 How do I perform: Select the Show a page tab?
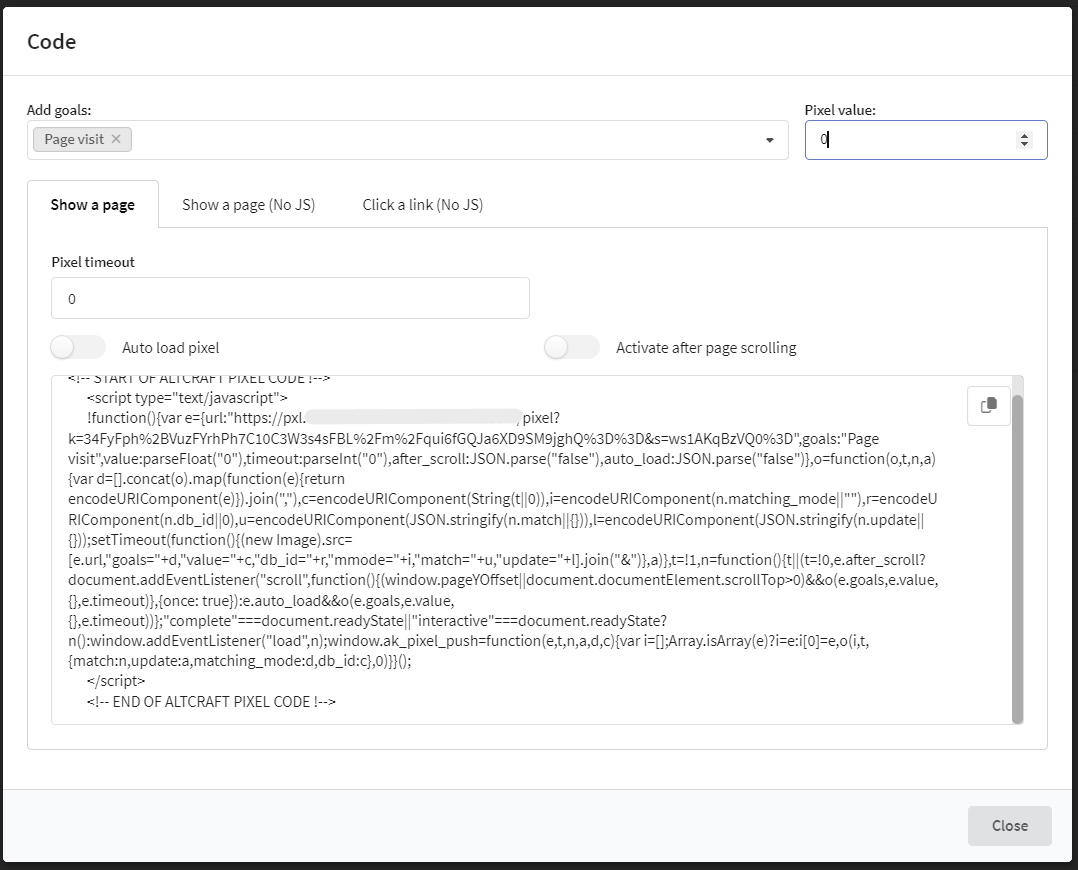[93, 204]
